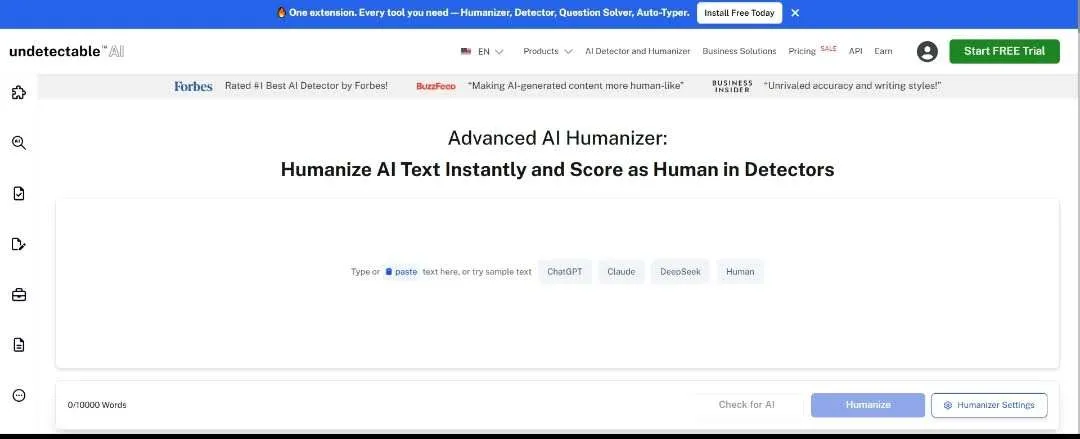Screen dimensions: 1080x439
Task: Open the AI detector magnifier sidebar icon
Action: (19, 143)
